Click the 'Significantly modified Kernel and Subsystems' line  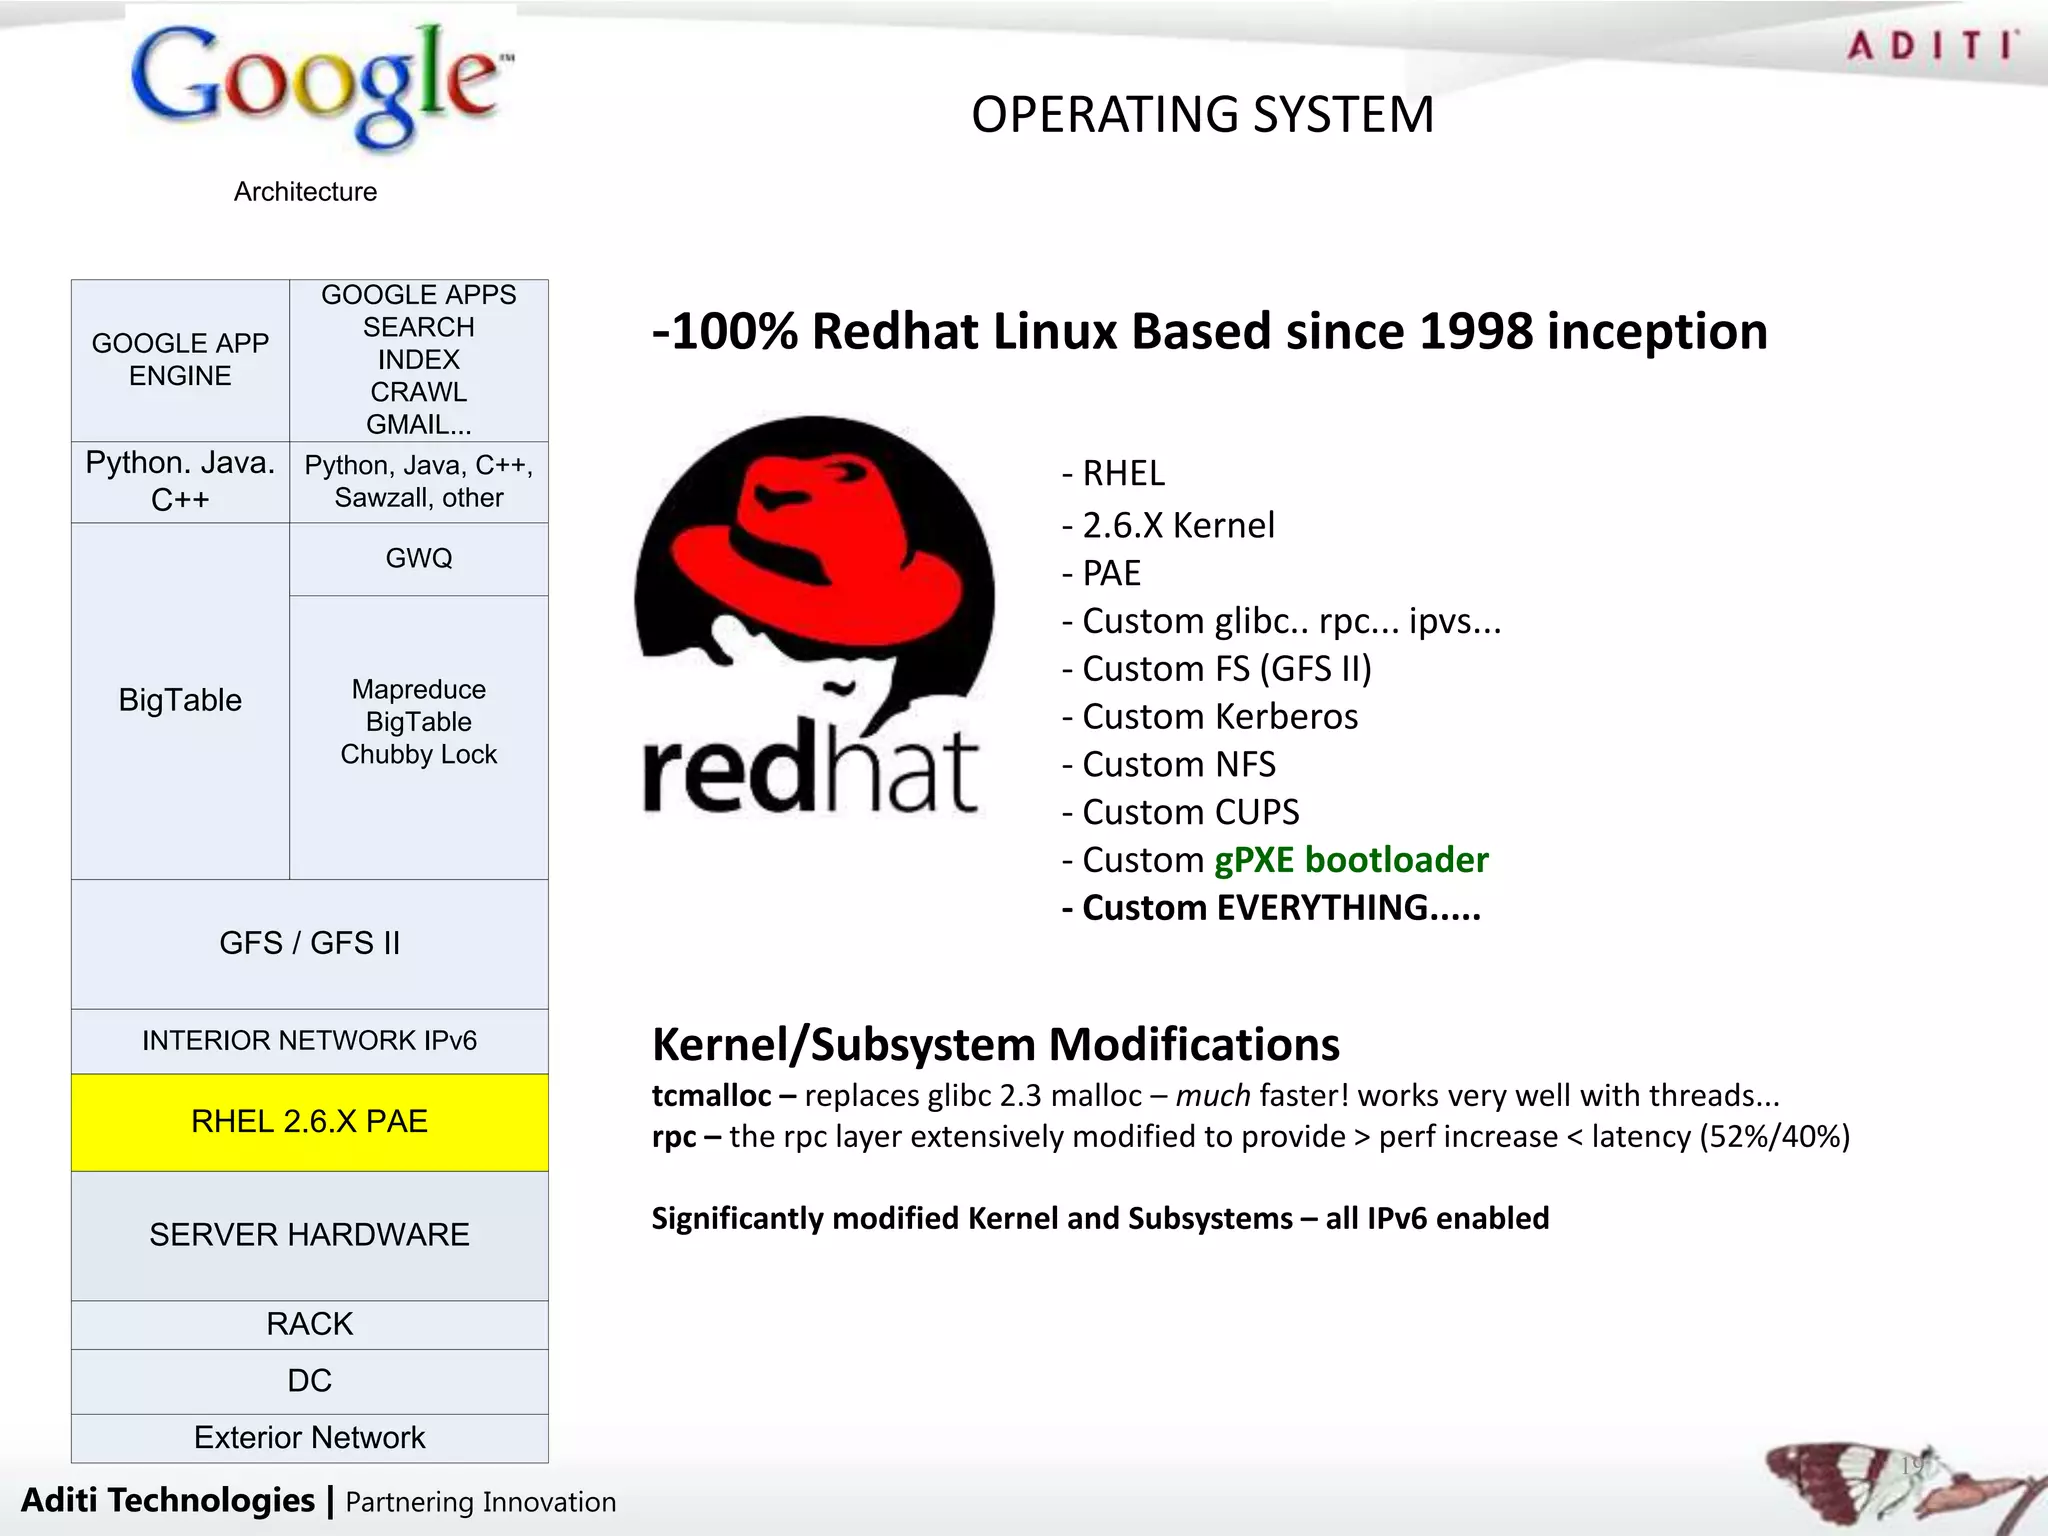1100,1218
